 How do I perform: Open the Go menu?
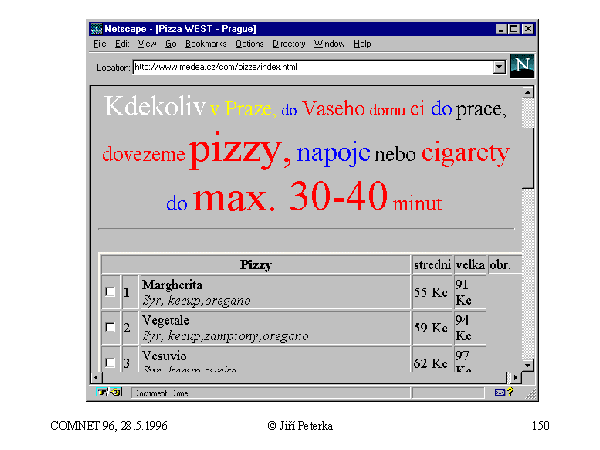171,44
